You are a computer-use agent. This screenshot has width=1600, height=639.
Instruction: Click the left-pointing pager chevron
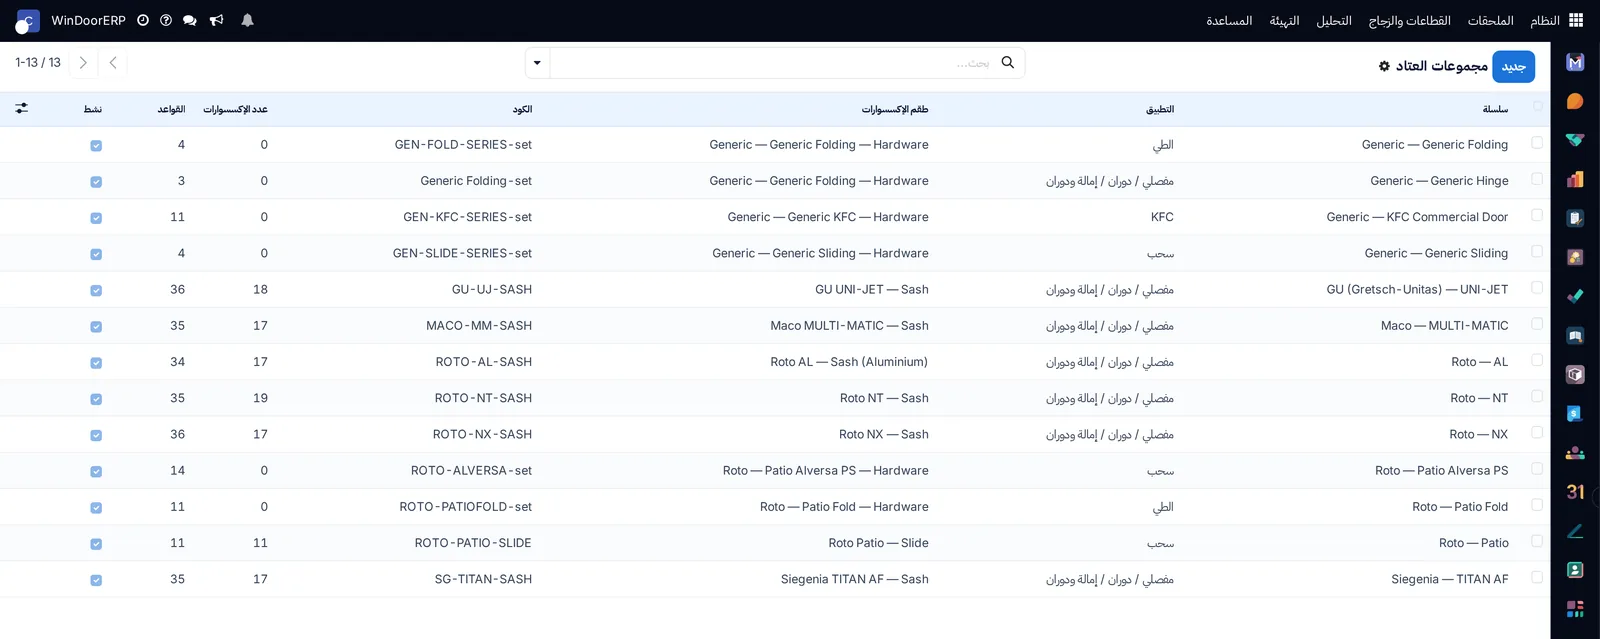pos(113,62)
